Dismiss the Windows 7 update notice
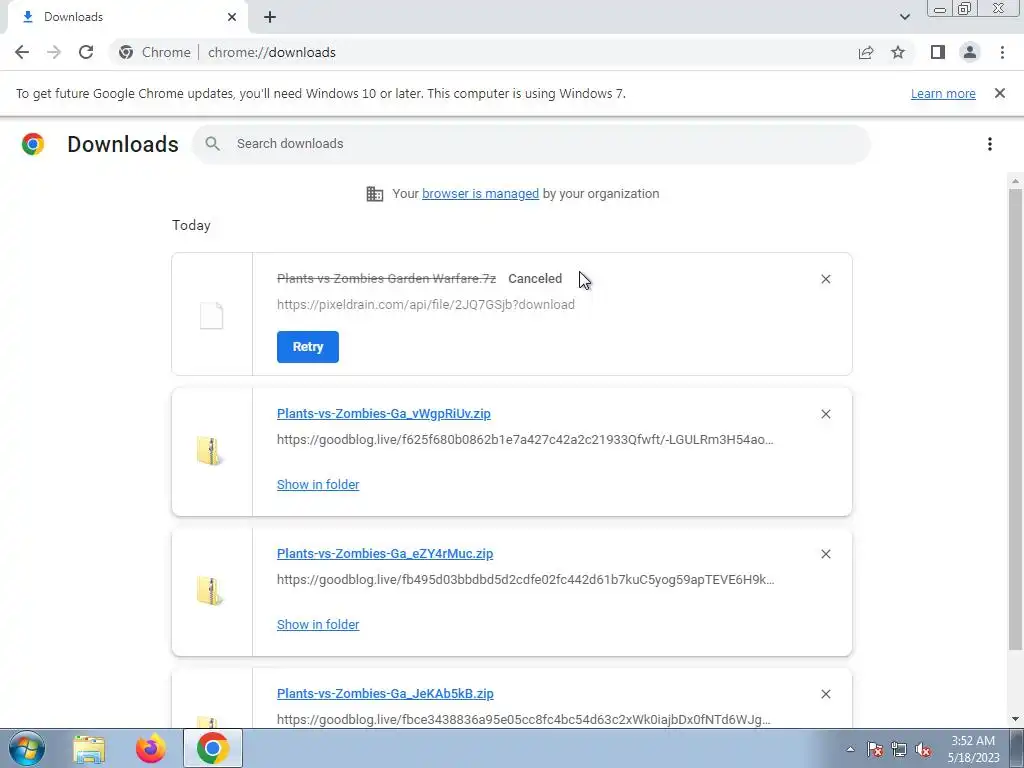Viewport: 1024px width, 768px height. 1000,93
